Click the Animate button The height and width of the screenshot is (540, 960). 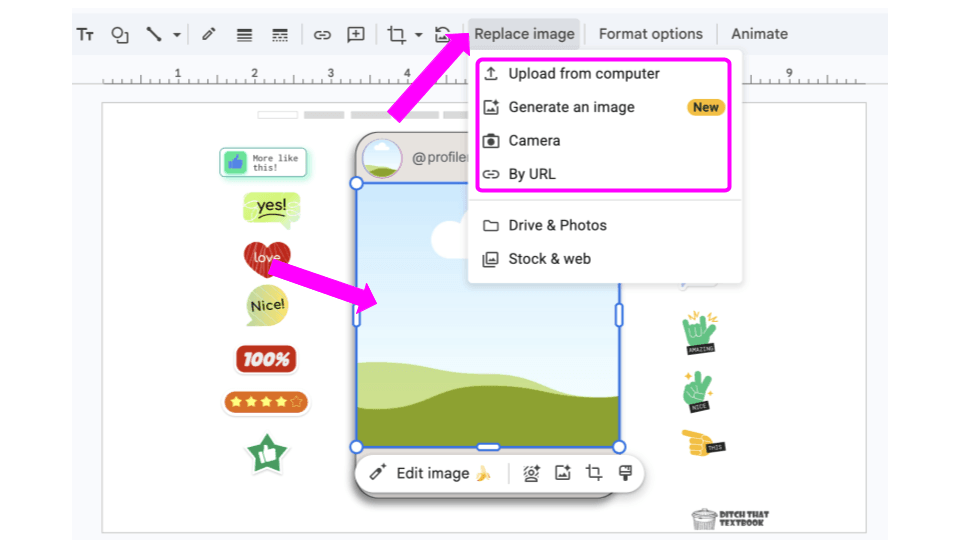pyautogui.click(x=759, y=34)
